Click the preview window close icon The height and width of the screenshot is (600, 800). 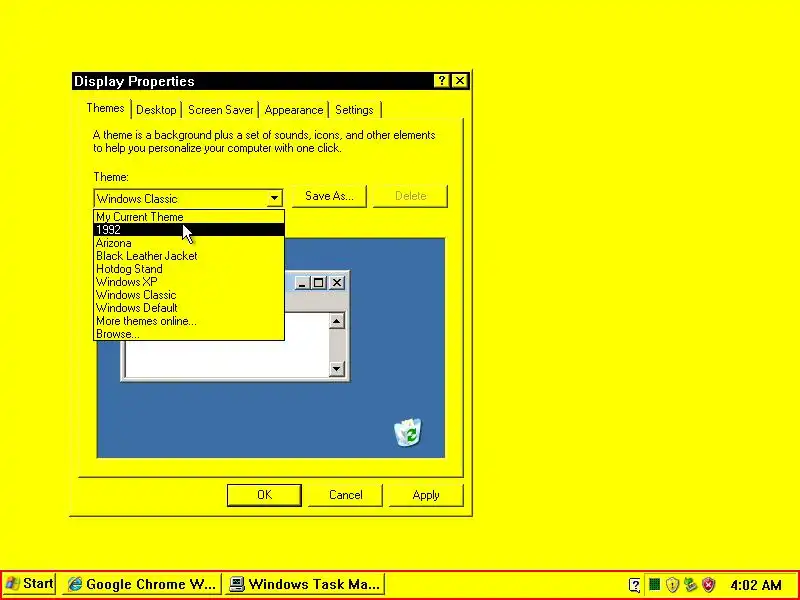(x=337, y=283)
